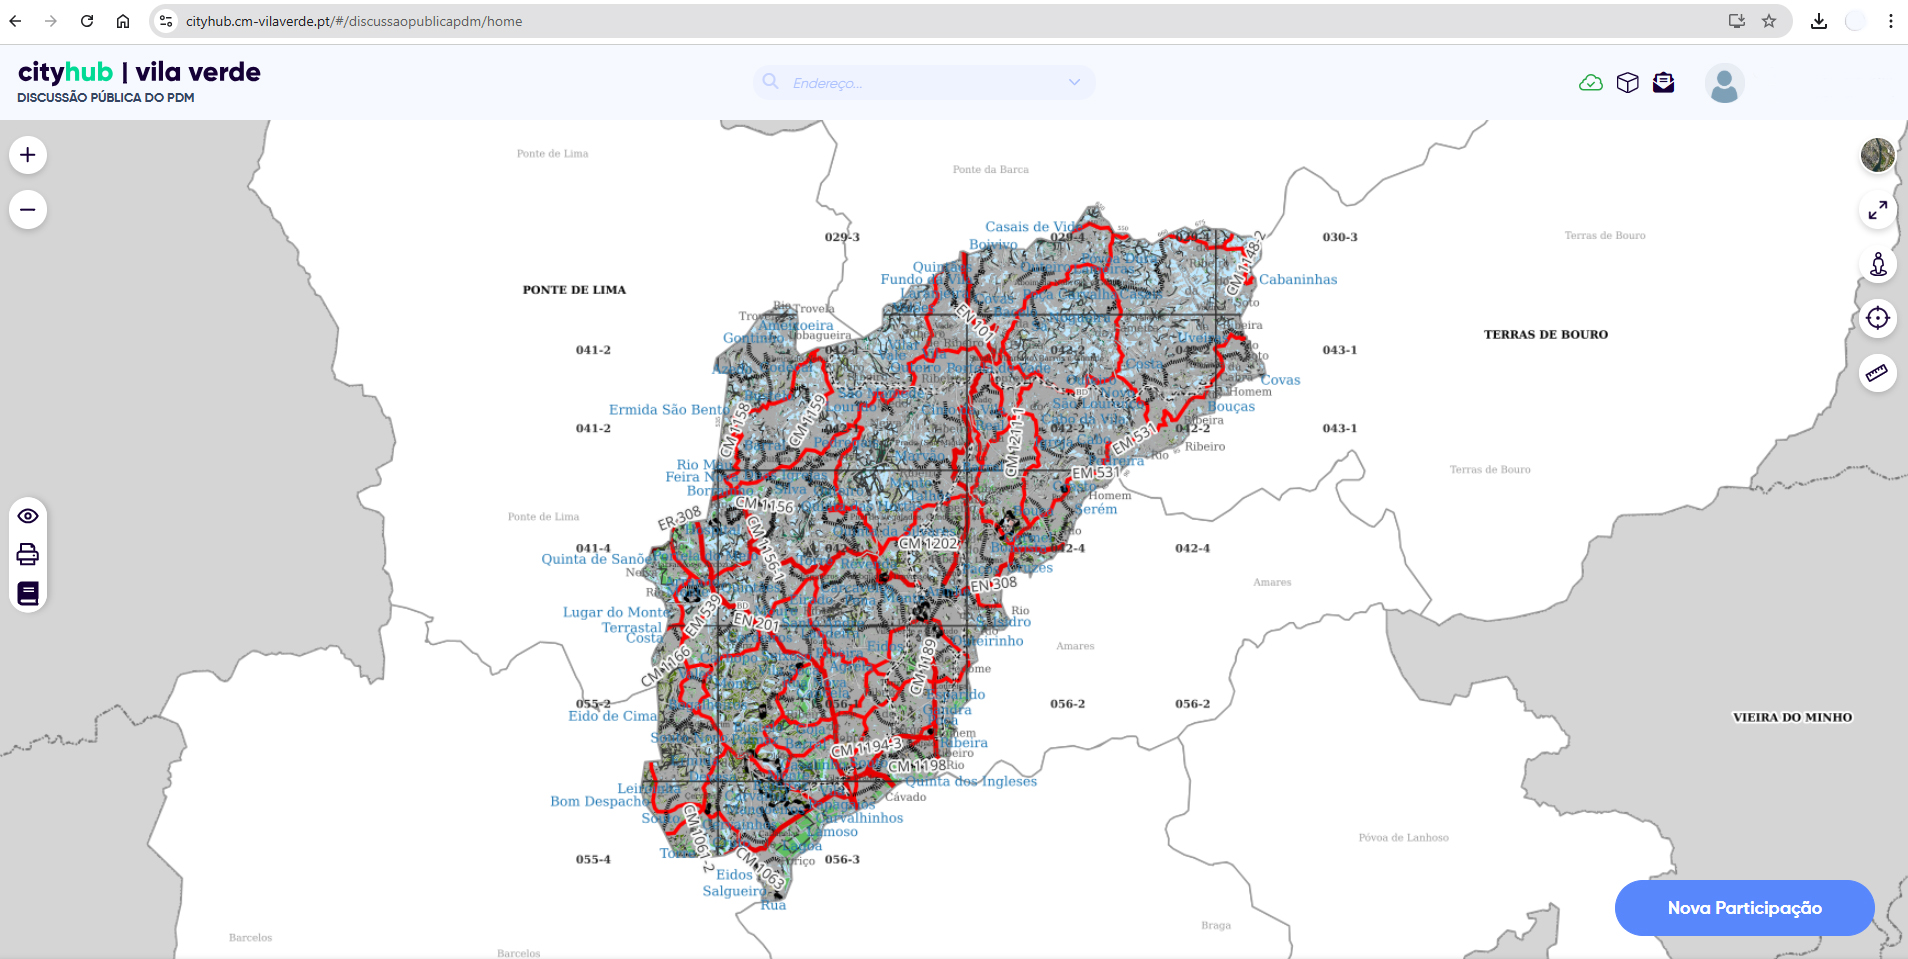
Task: Expand the Endereço search dropdown arrow
Action: tap(1074, 83)
